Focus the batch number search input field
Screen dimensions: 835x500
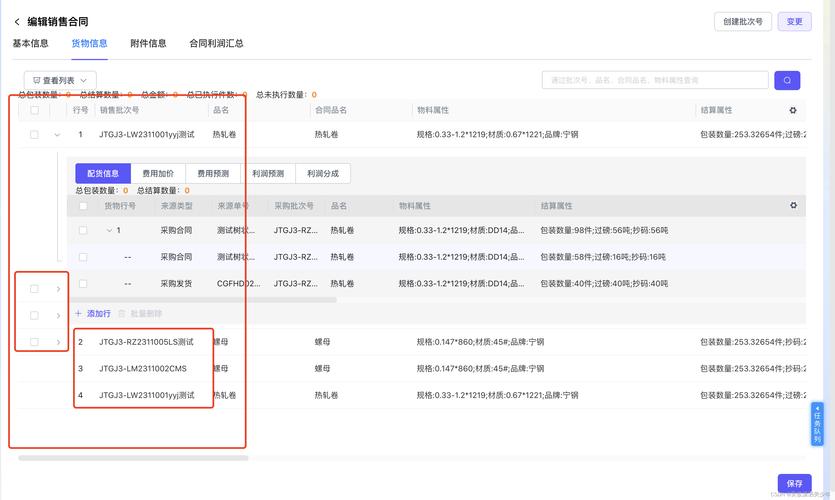tap(655, 80)
